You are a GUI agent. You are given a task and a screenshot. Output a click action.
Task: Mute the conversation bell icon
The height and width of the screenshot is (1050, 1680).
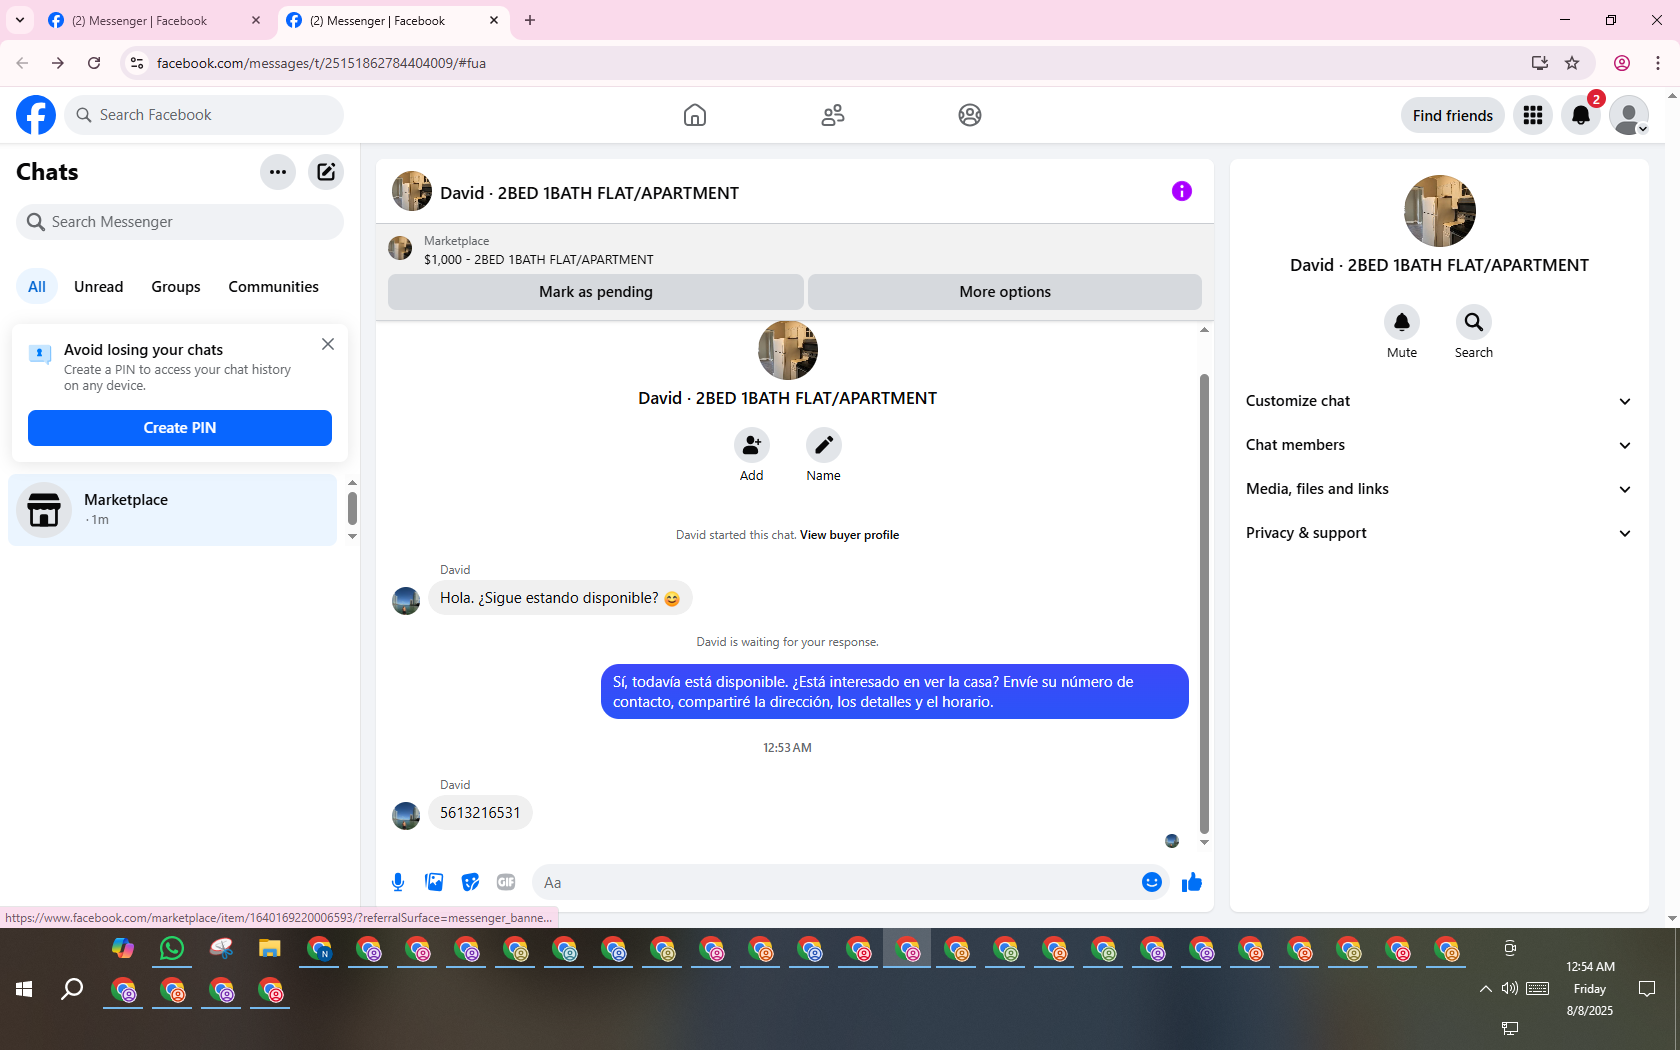tap(1402, 322)
